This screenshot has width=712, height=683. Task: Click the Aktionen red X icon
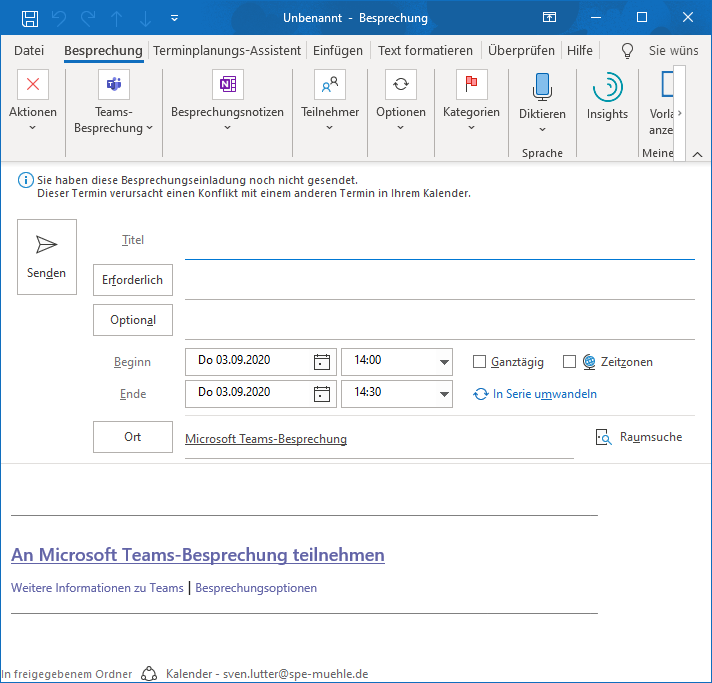tap(33, 84)
